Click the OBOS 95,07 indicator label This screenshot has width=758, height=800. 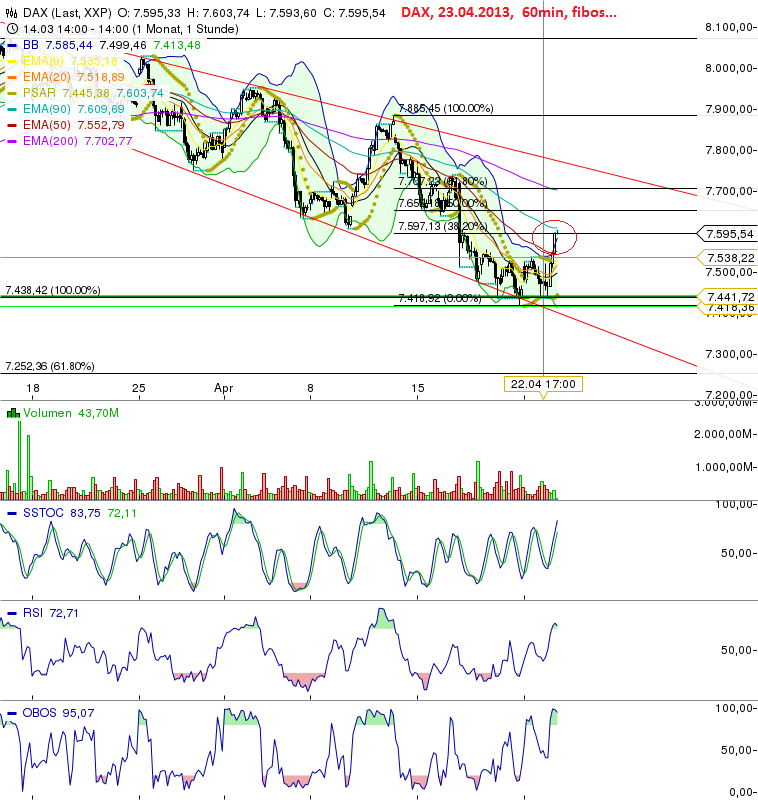58,713
